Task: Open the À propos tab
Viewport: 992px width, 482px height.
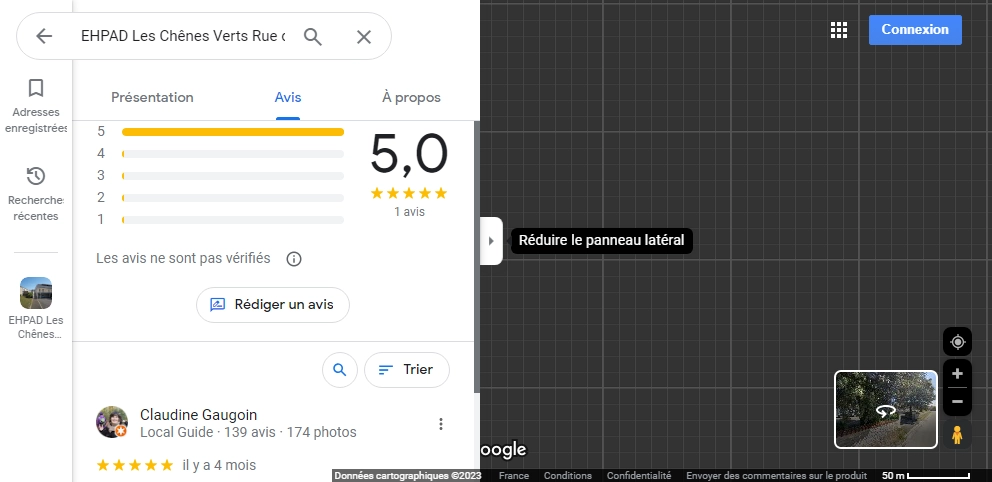Action: pyautogui.click(x=411, y=97)
